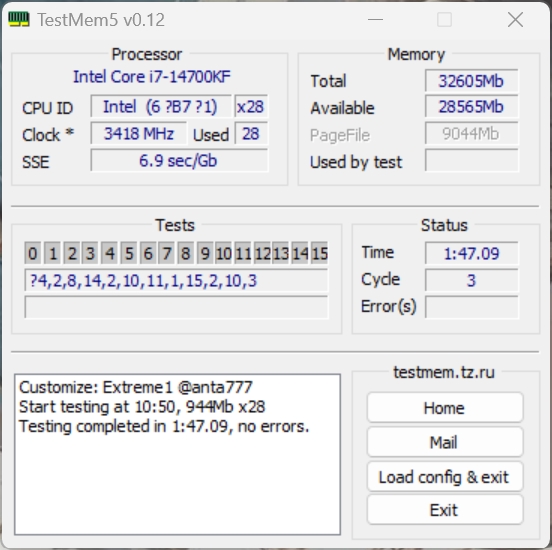Screen dimensions: 552x550
Task: Click the TestMem5 memory chip title icon
Action: (x=19, y=19)
